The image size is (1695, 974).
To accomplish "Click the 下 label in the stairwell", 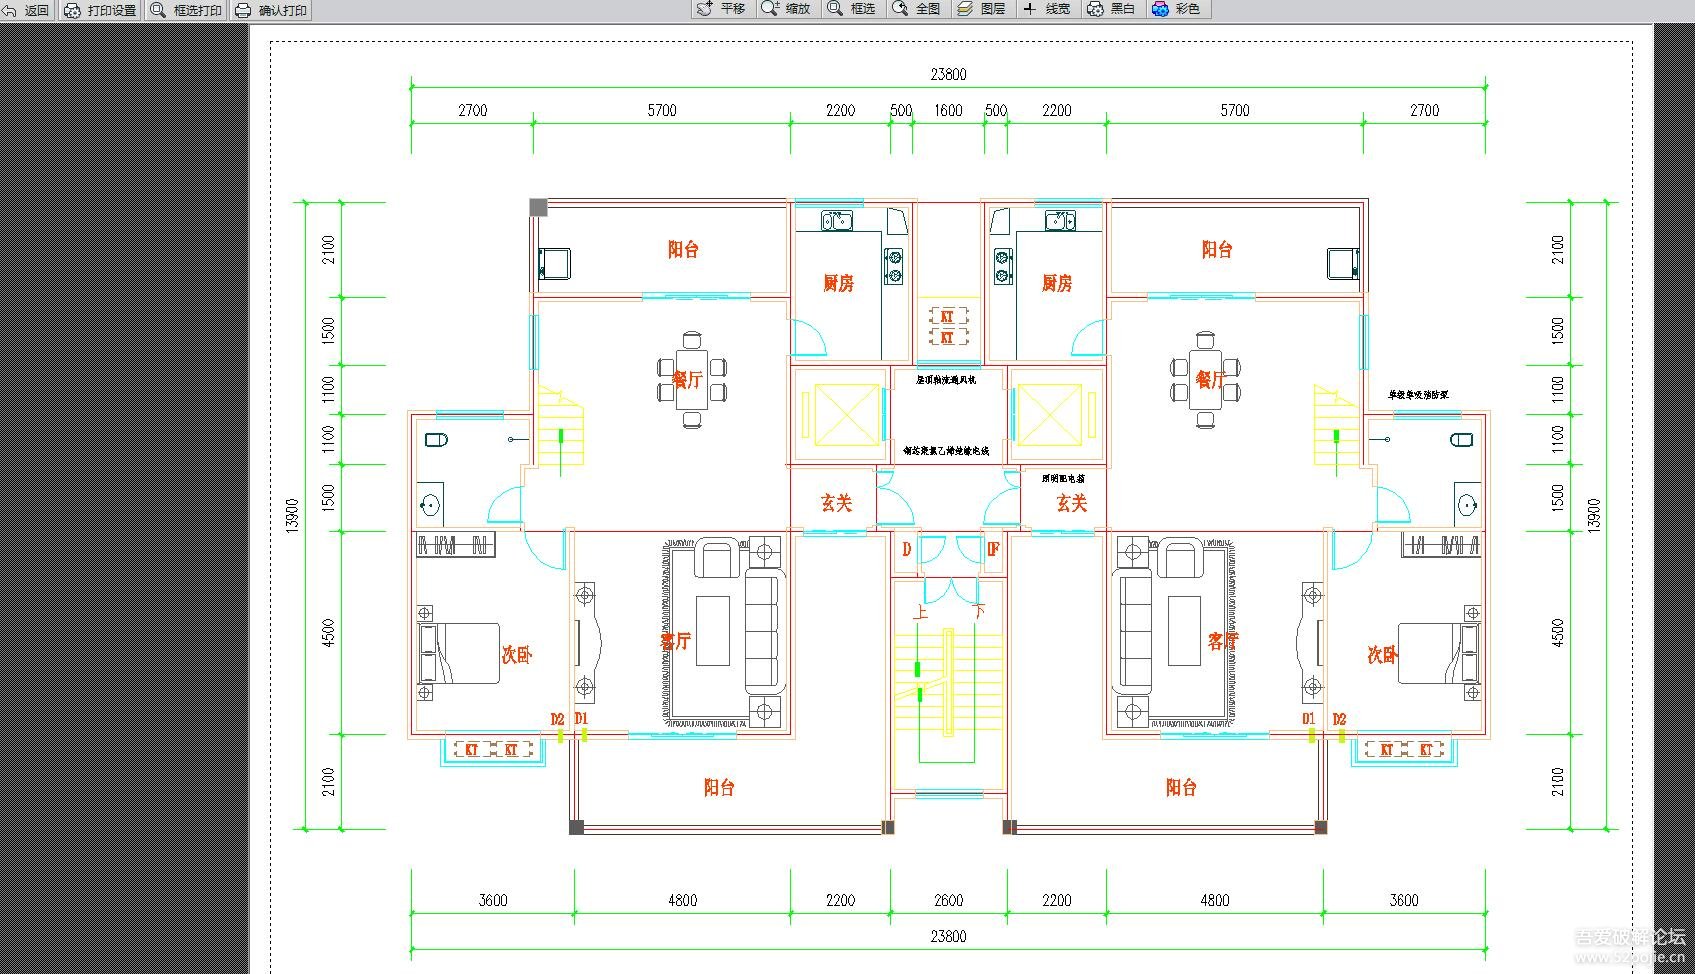I will point(979,611).
